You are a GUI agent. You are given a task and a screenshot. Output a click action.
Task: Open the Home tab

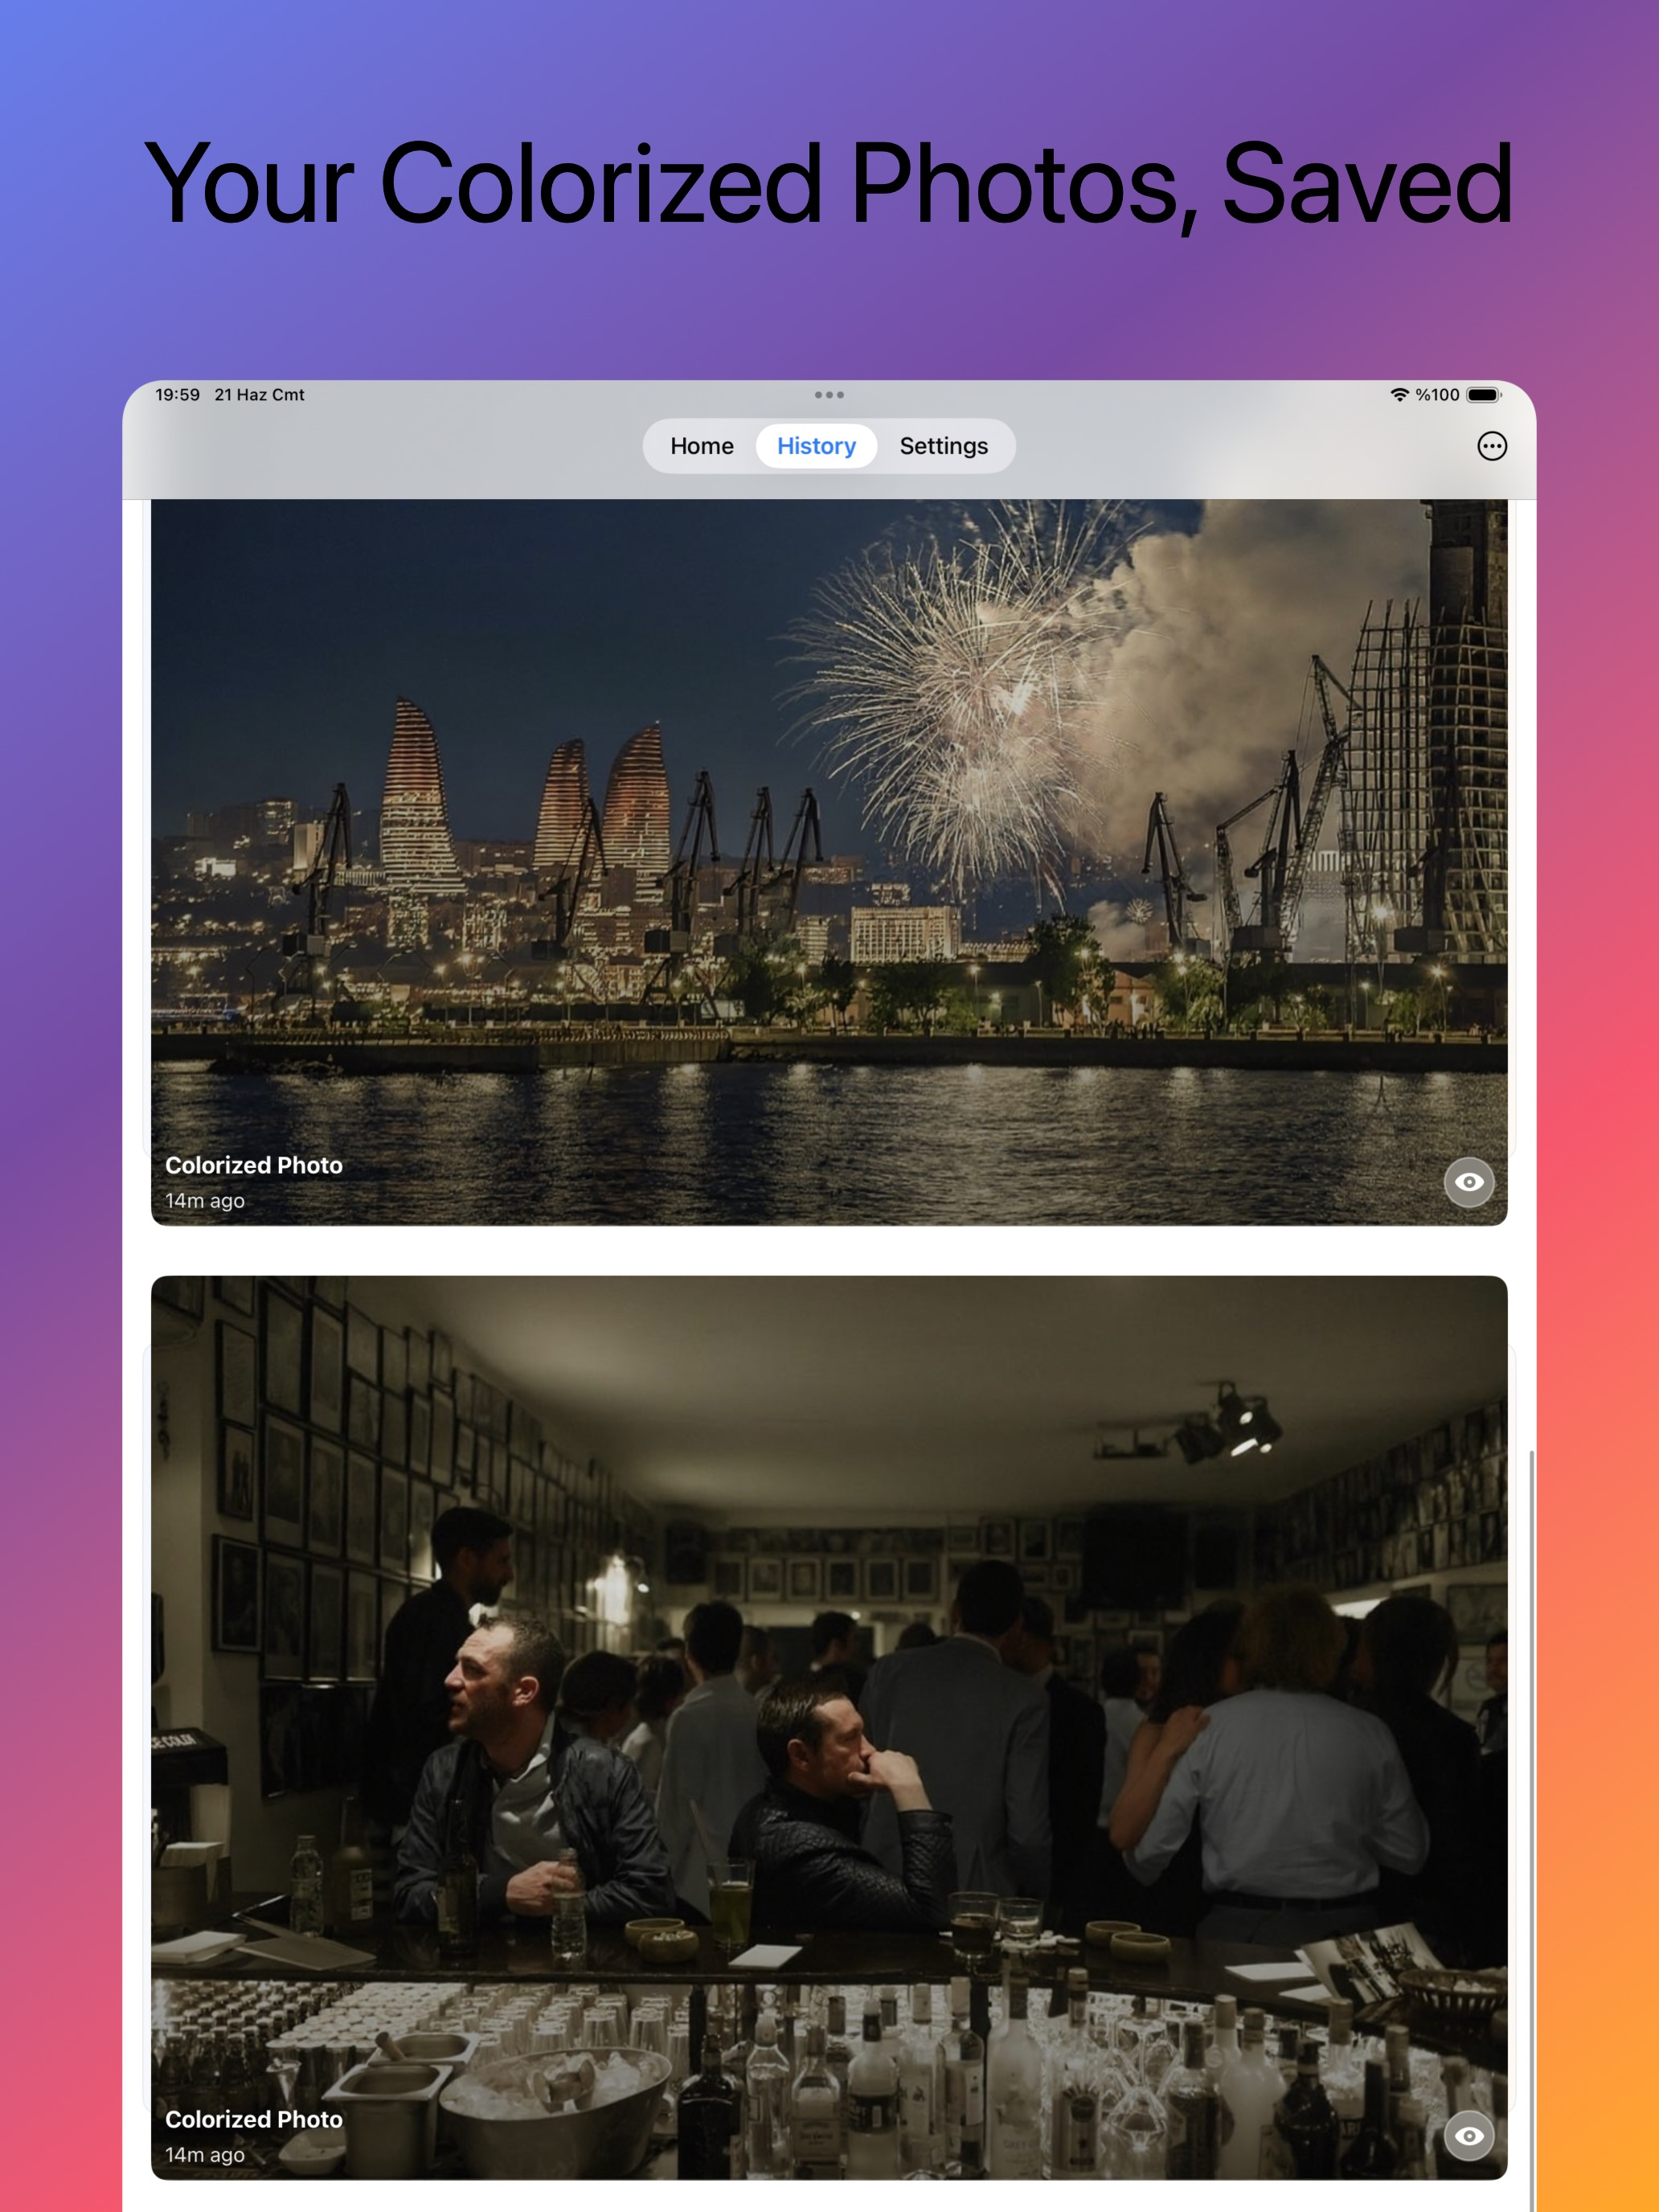701,446
